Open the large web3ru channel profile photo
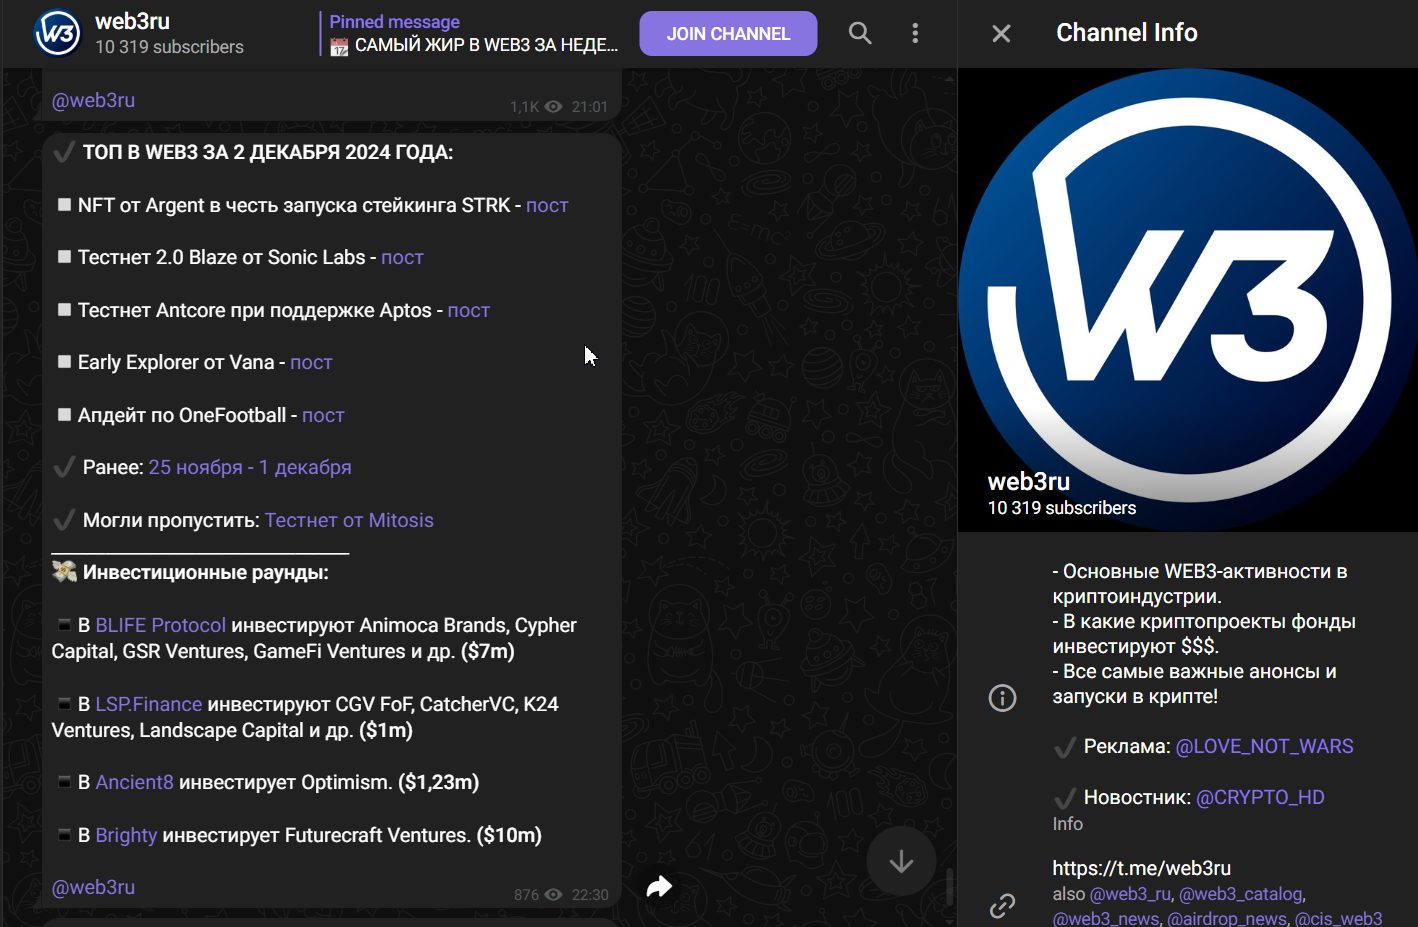The height and width of the screenshot is (927, 1418). [x=1188, y=300]
